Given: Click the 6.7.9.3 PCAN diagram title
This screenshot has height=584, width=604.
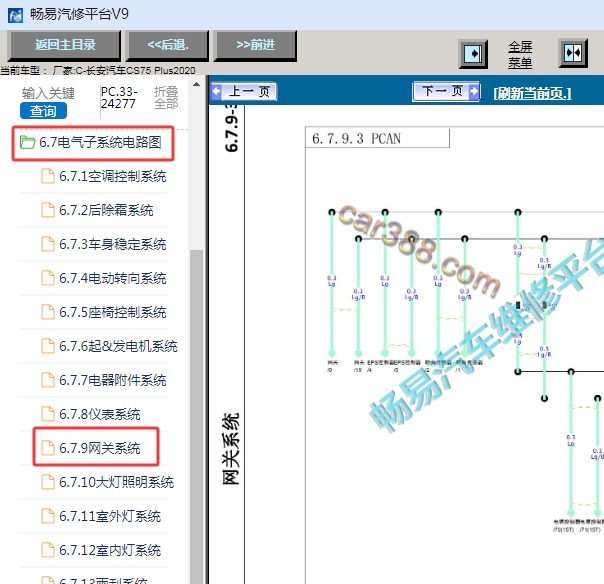Looking at the screenshot, I should [356, 139].
